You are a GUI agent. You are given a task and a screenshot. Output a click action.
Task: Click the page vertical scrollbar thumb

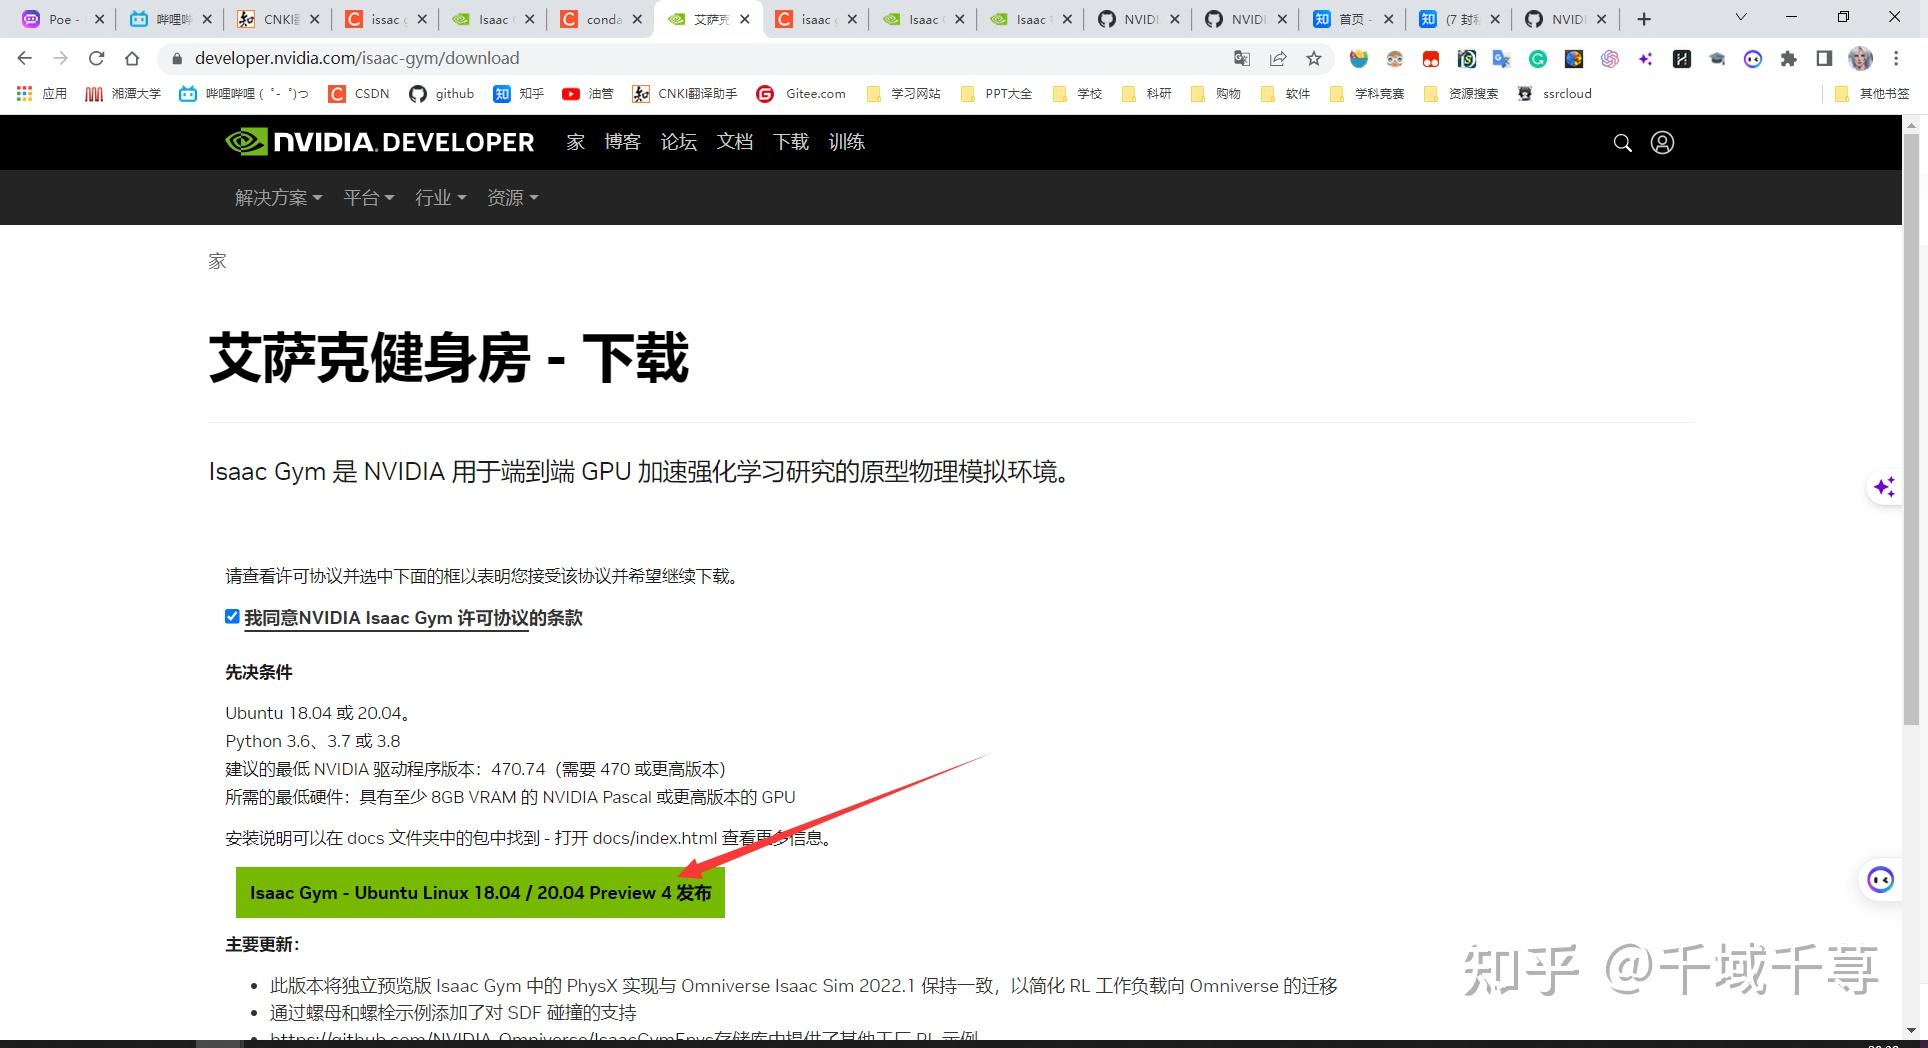point(1911,430)
